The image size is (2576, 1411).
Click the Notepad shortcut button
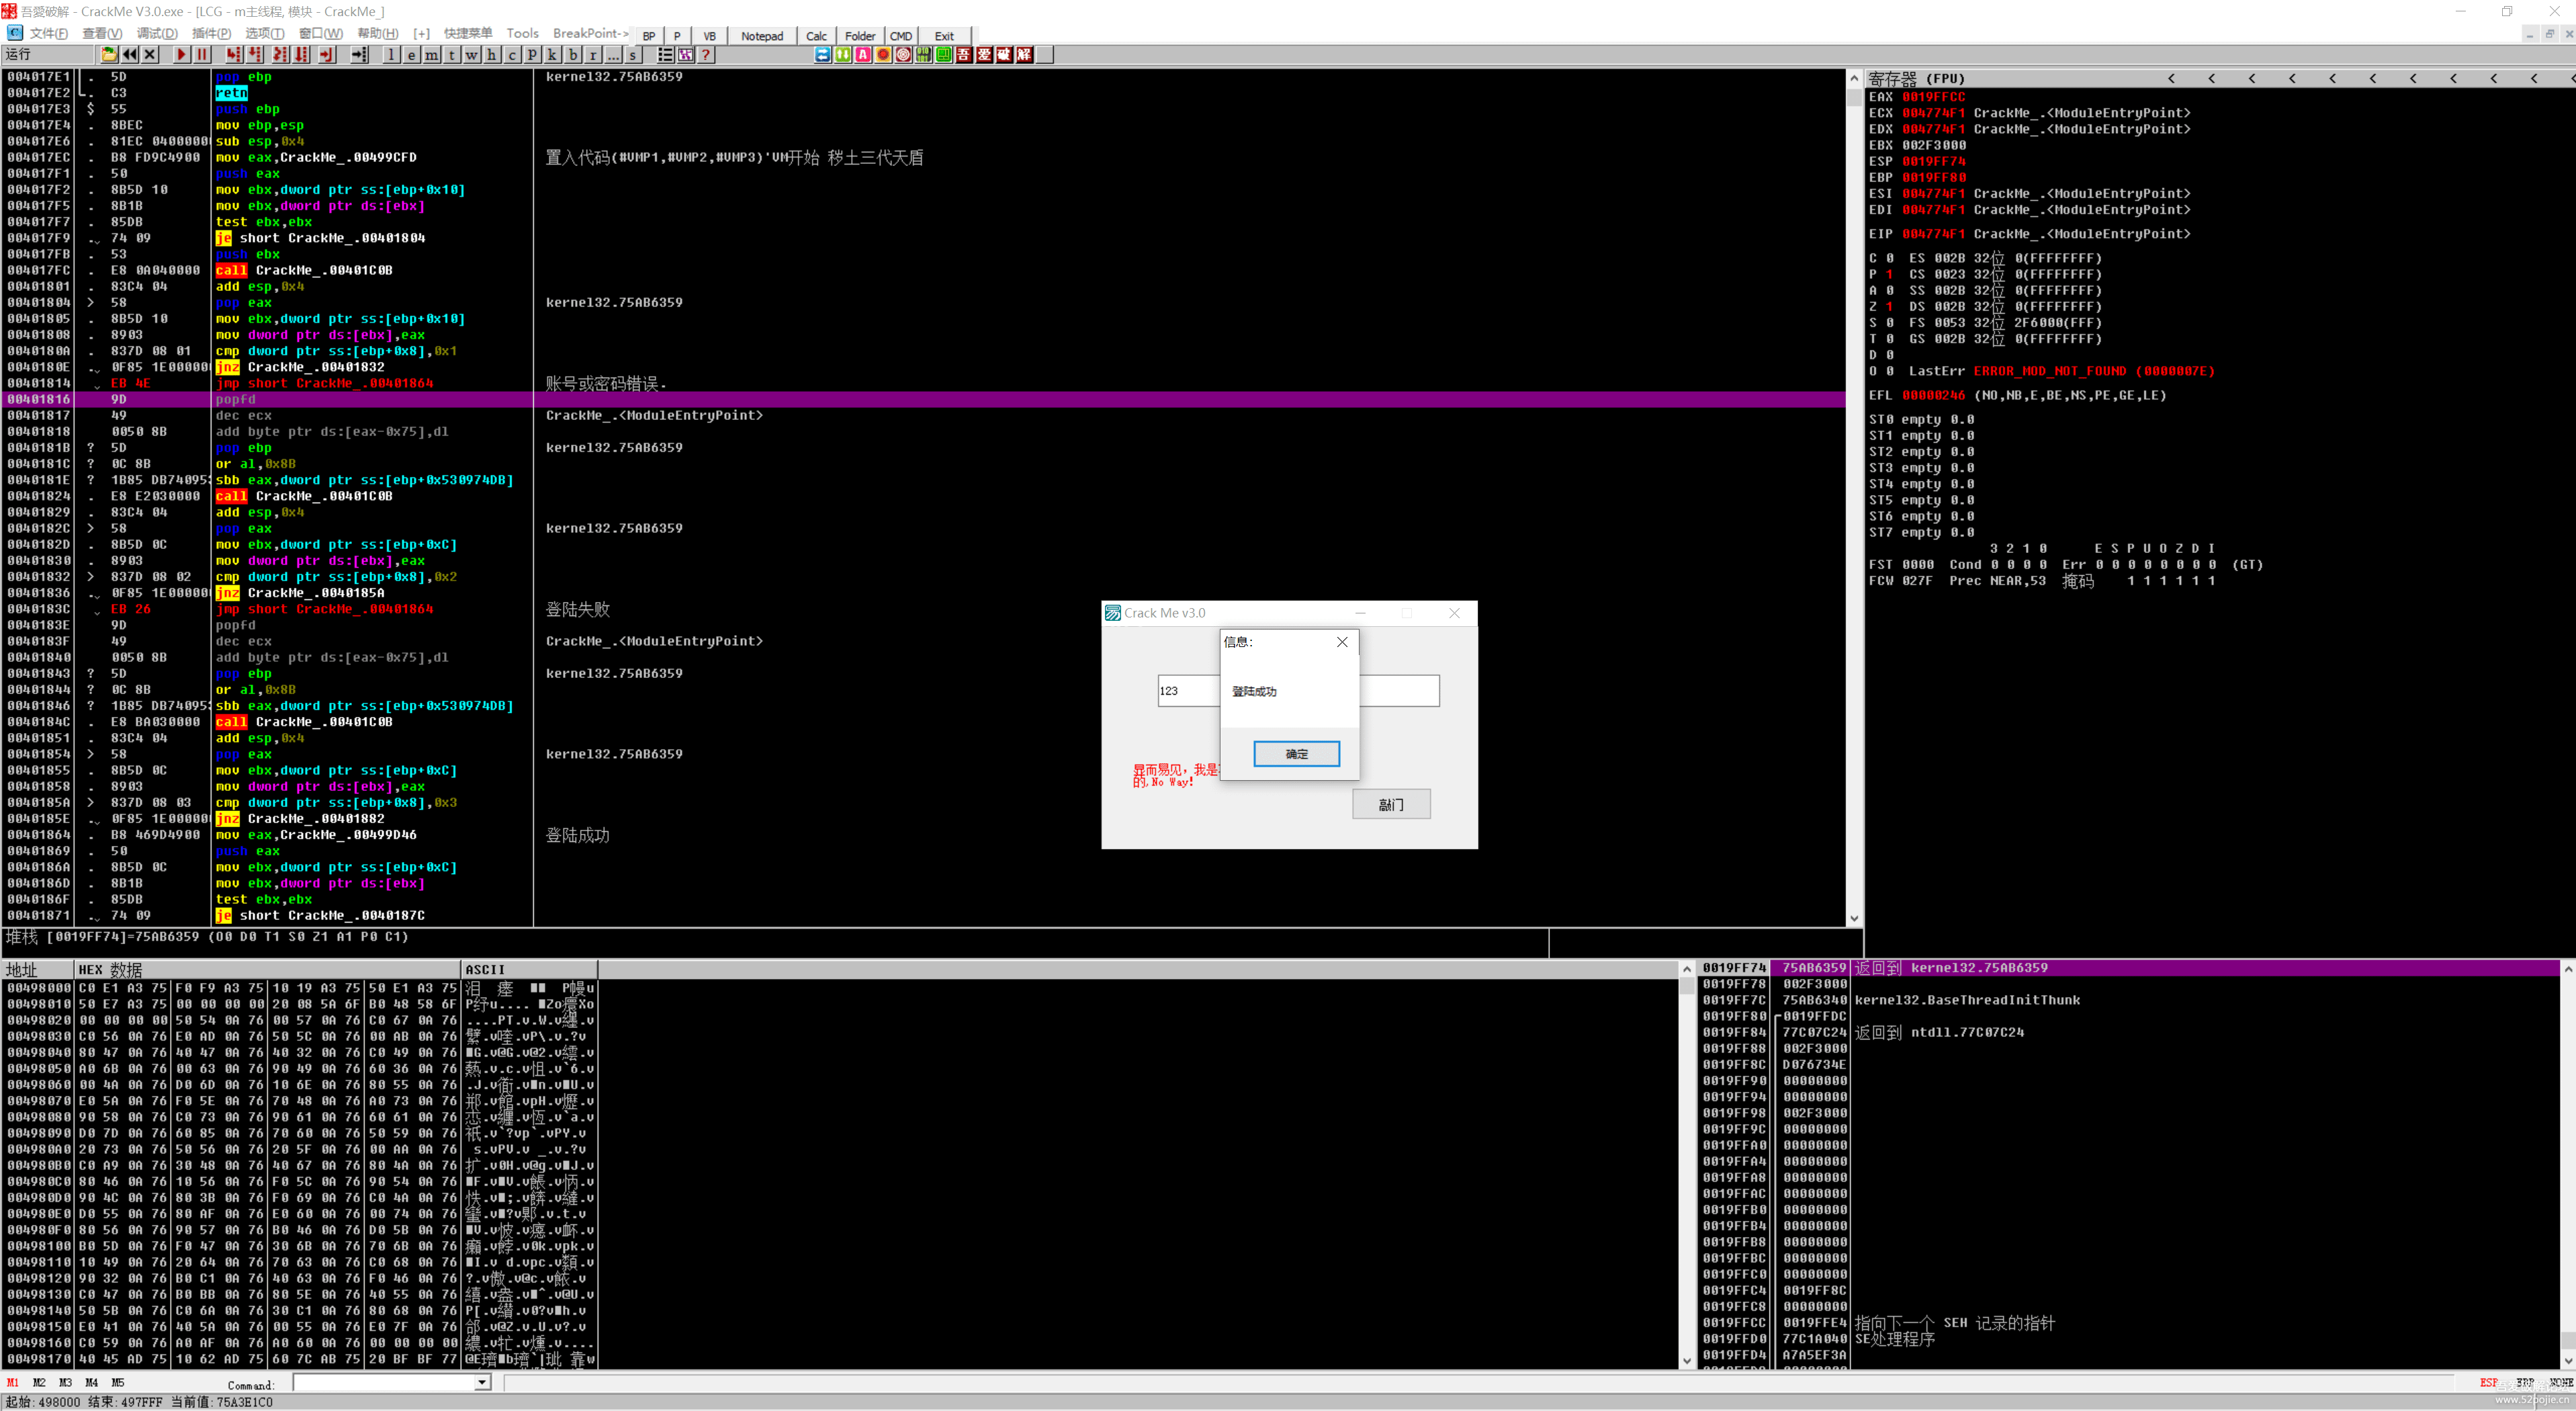coord(762,36)
